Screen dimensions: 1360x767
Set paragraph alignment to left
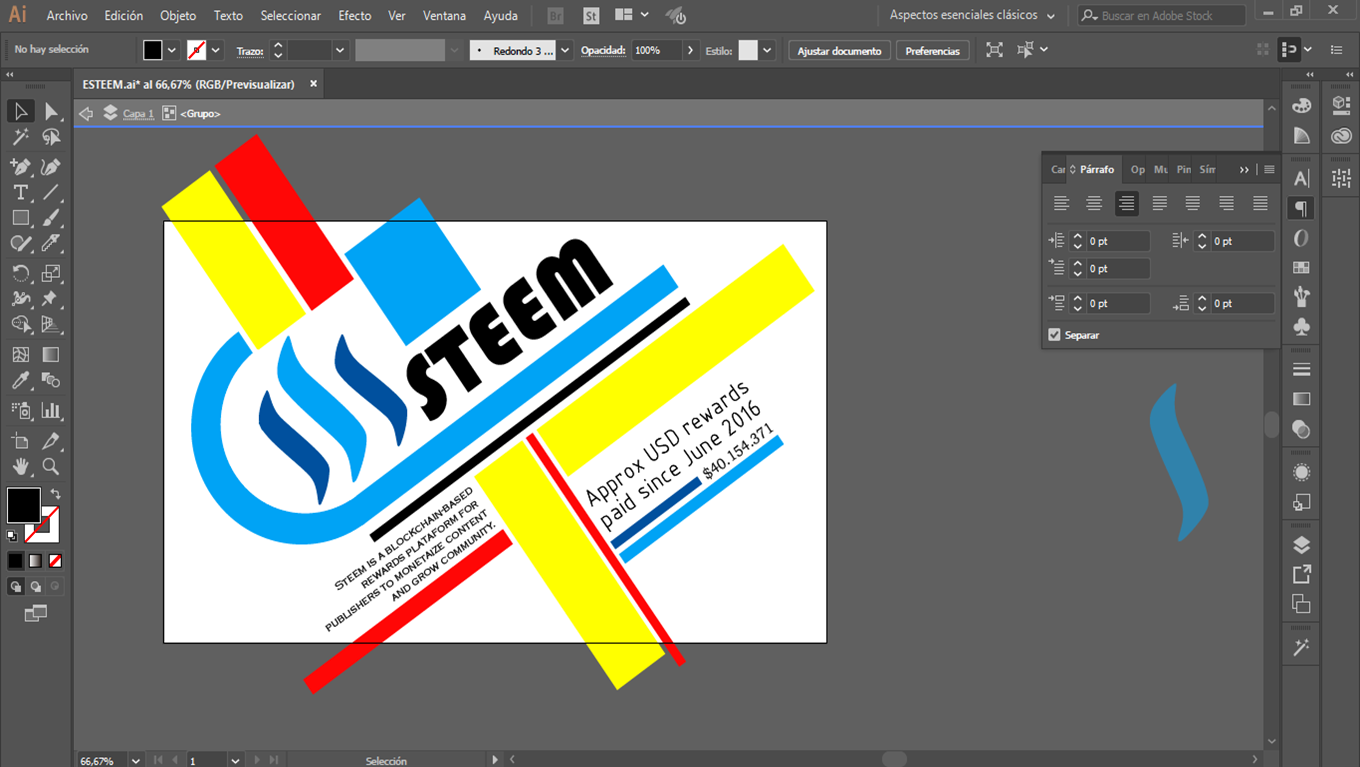tap(1062, 203)
